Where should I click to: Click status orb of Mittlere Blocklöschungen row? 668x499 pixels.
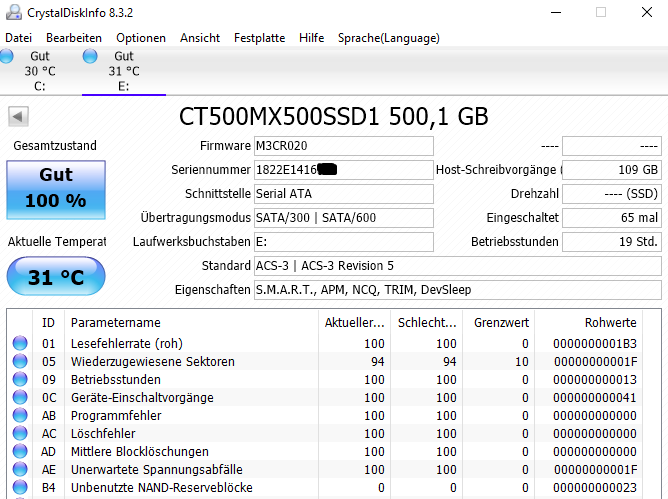pos(20,451)
